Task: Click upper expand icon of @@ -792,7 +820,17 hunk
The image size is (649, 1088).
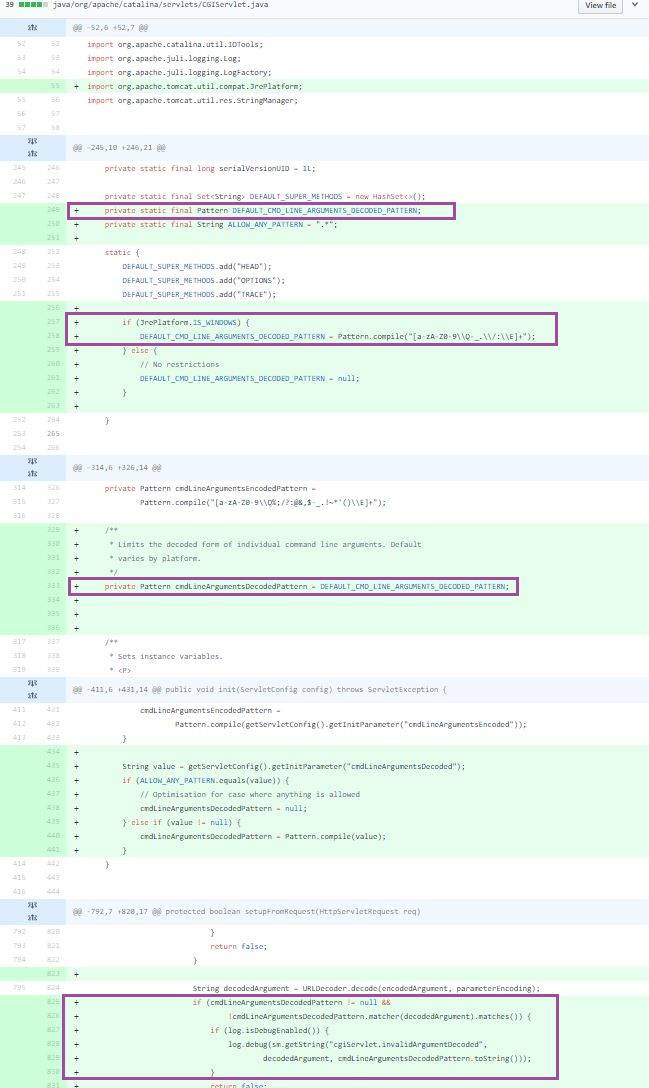Action: point(33,906)
